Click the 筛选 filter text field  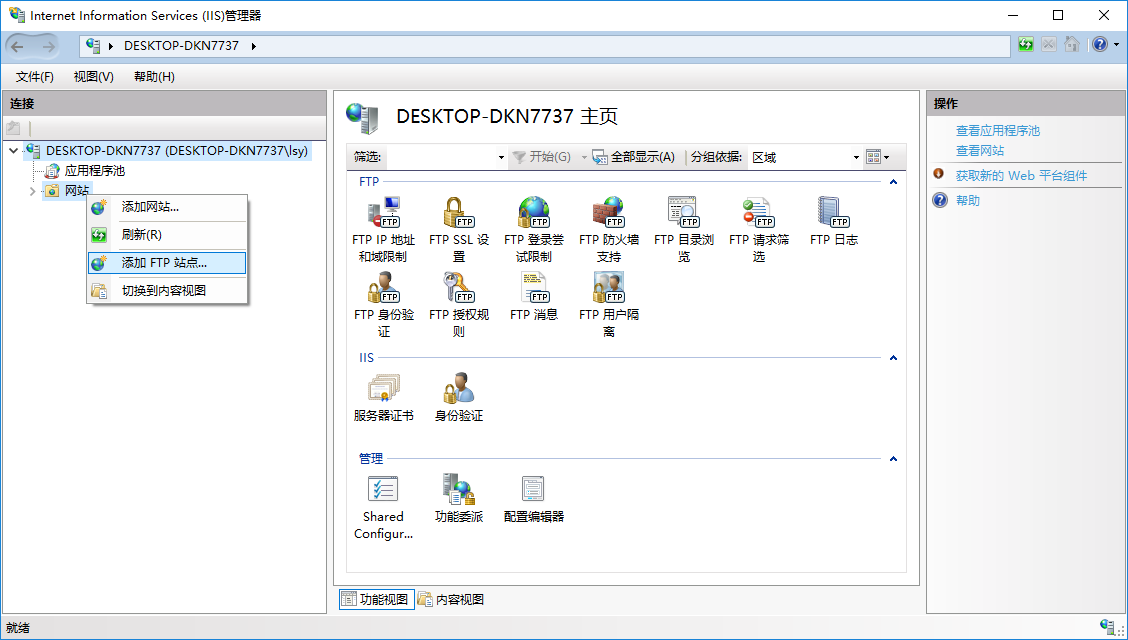click(441, 157)
